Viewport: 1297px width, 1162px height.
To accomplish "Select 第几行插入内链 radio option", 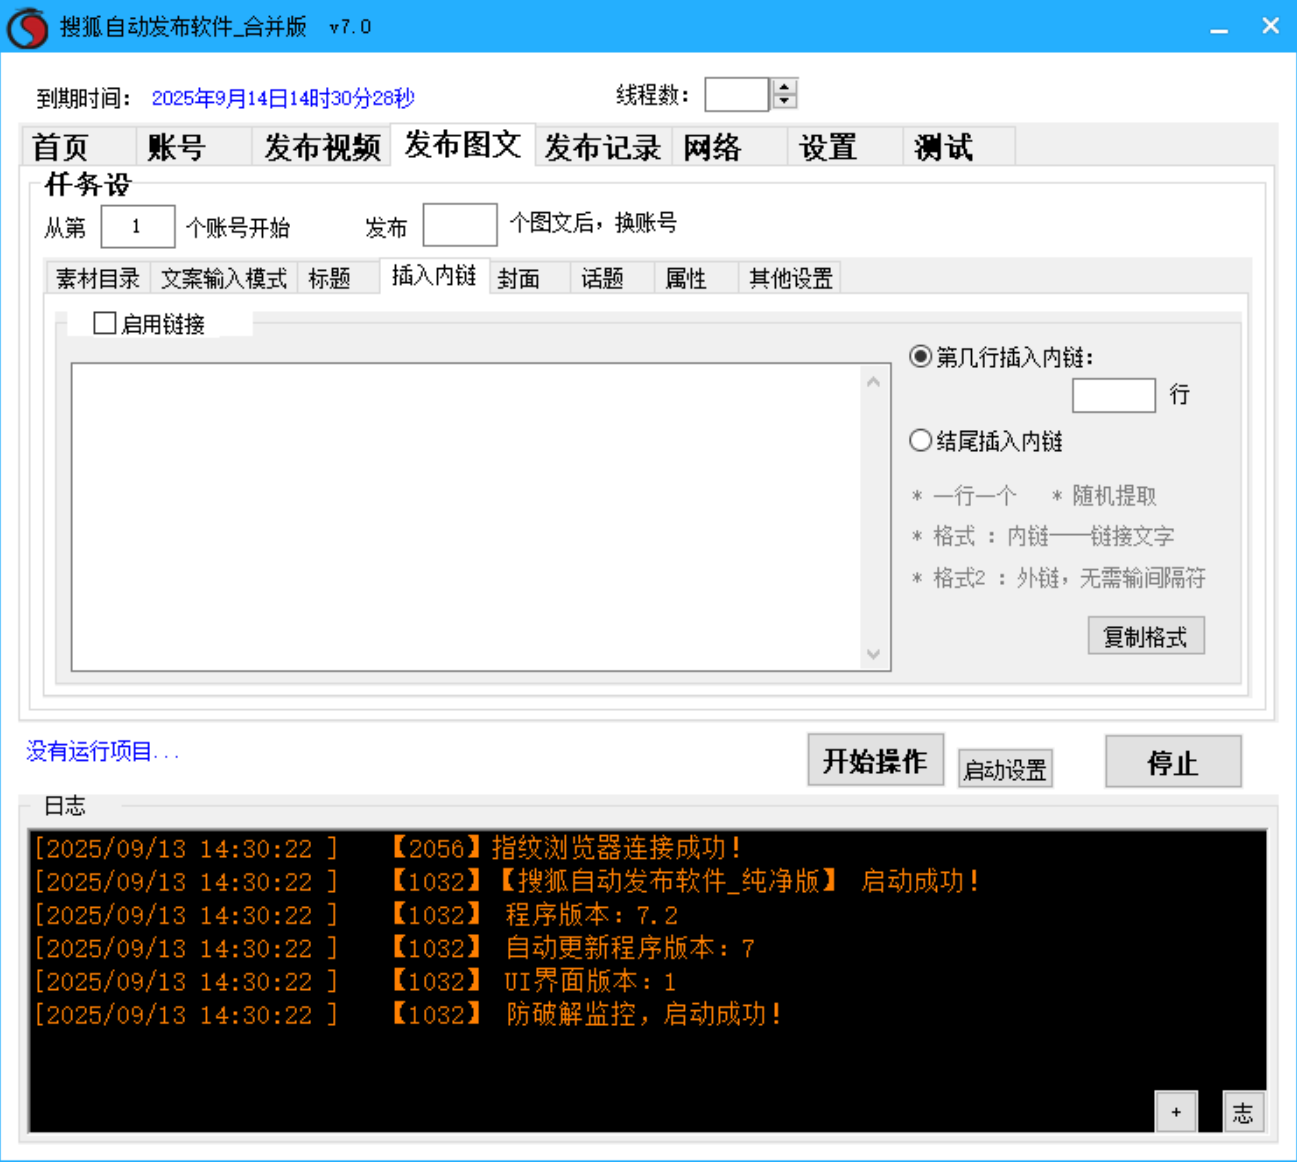I will [920, 357].
